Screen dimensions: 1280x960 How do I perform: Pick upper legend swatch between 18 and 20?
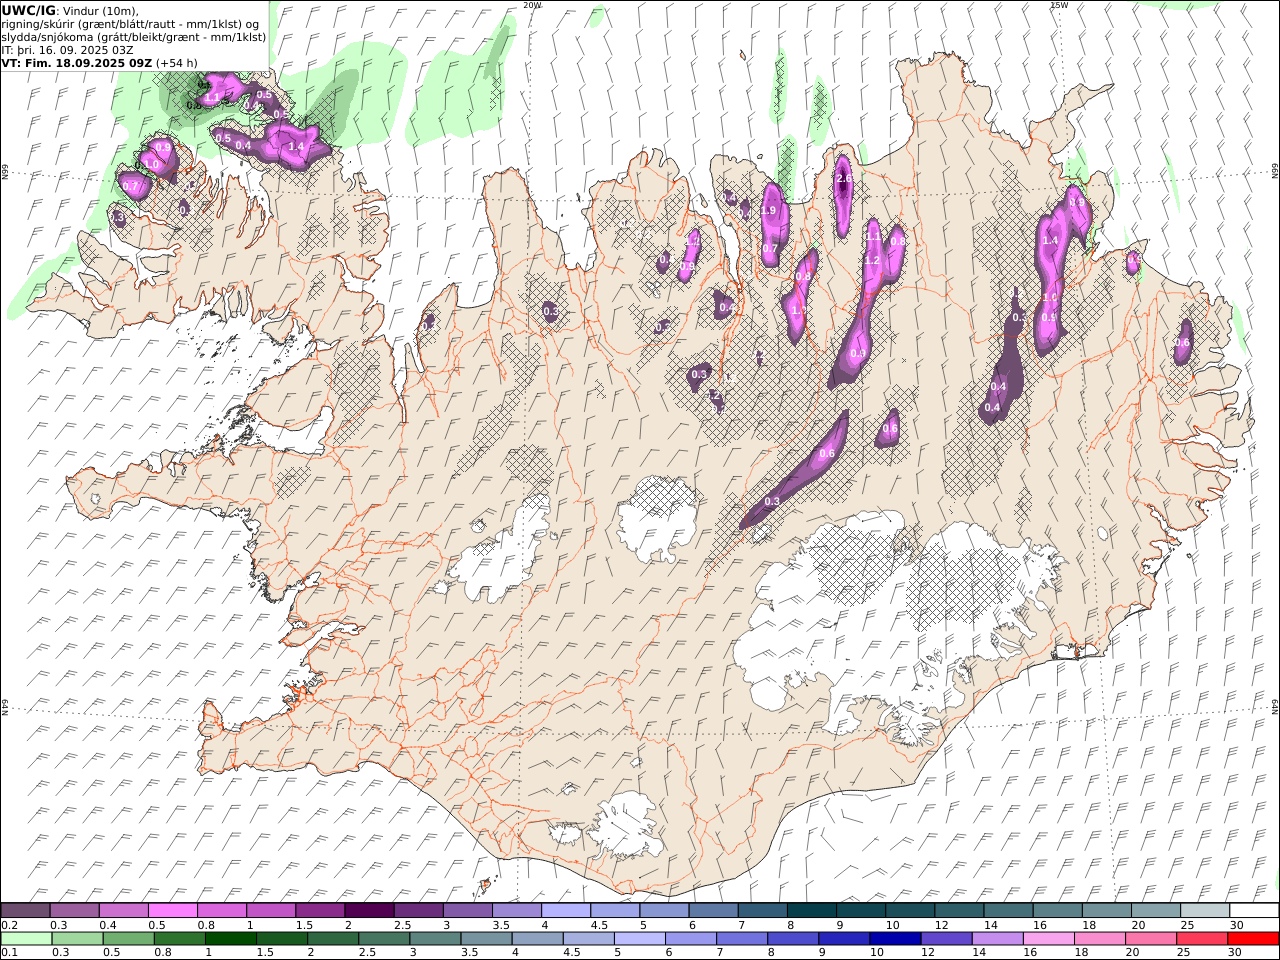point(1106,910)
